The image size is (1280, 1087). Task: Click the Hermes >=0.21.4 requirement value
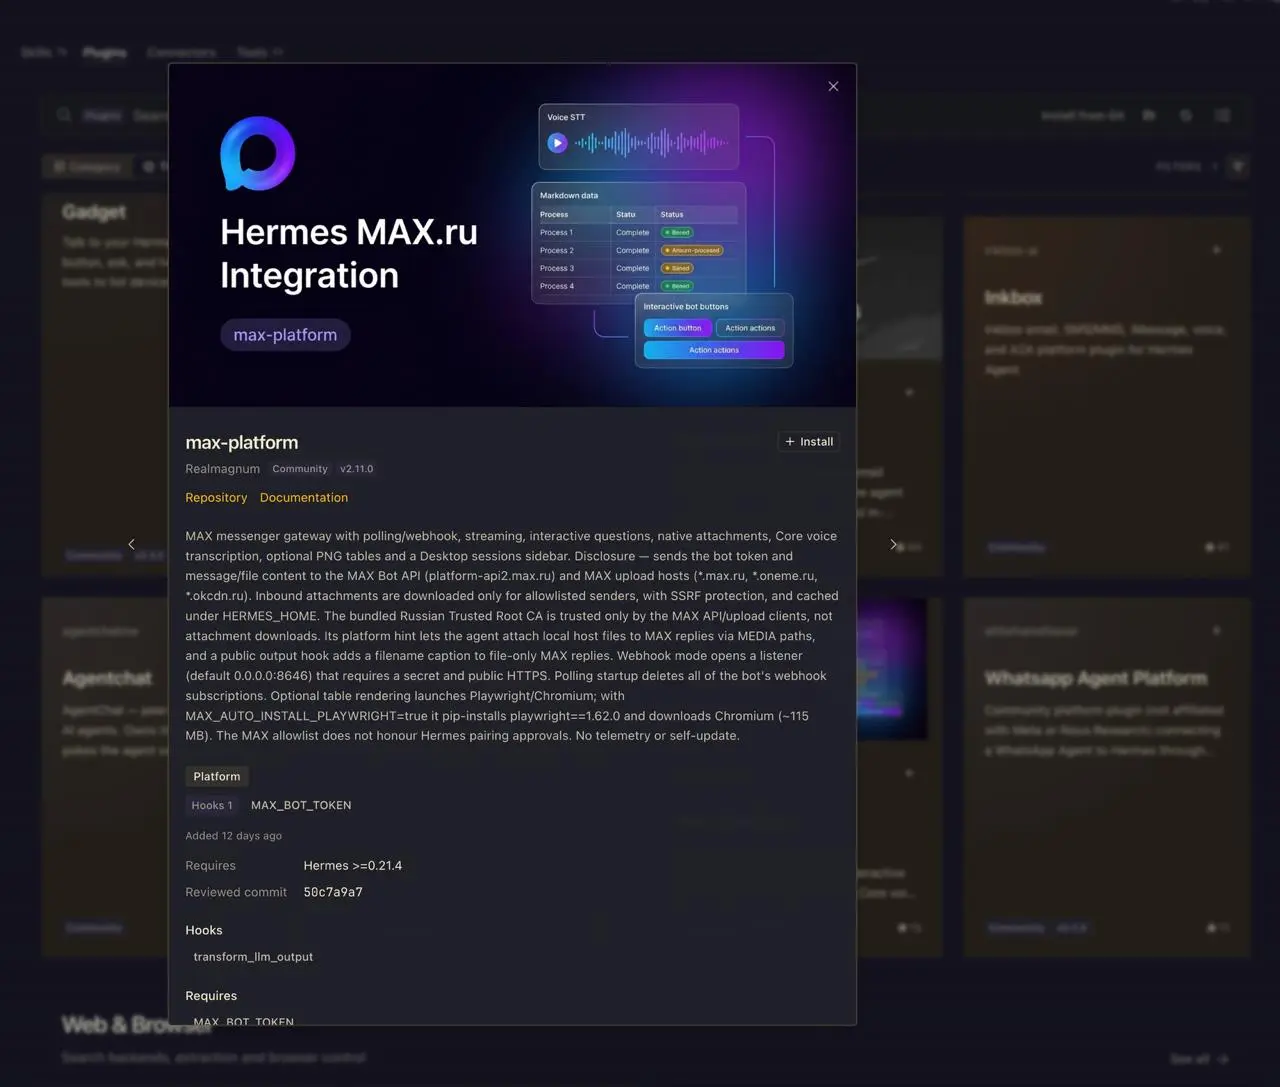(353, 866)
